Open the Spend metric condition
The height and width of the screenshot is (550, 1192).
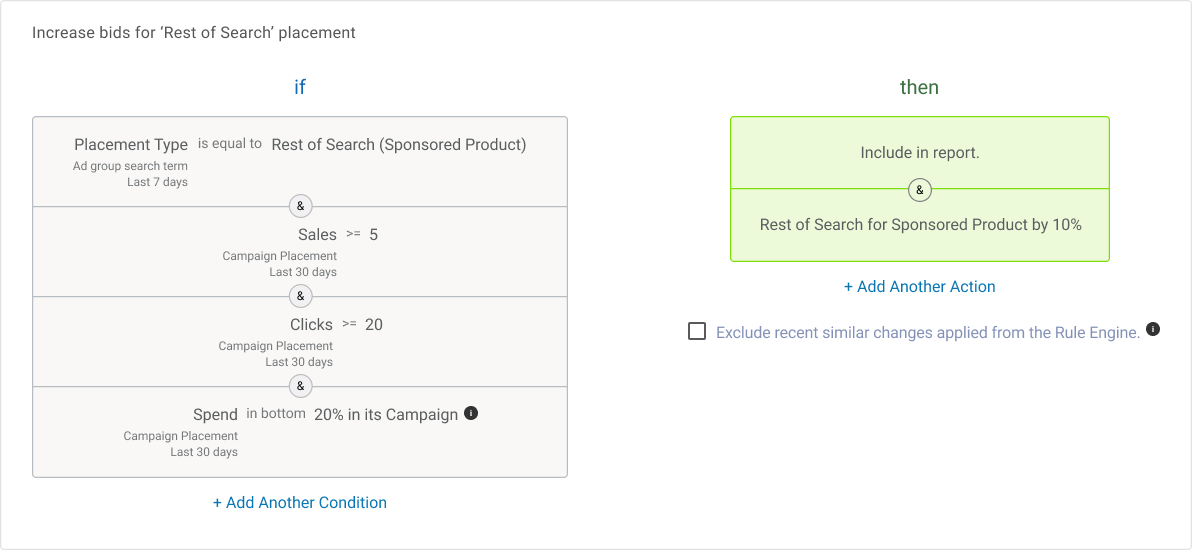coord(215,415)
